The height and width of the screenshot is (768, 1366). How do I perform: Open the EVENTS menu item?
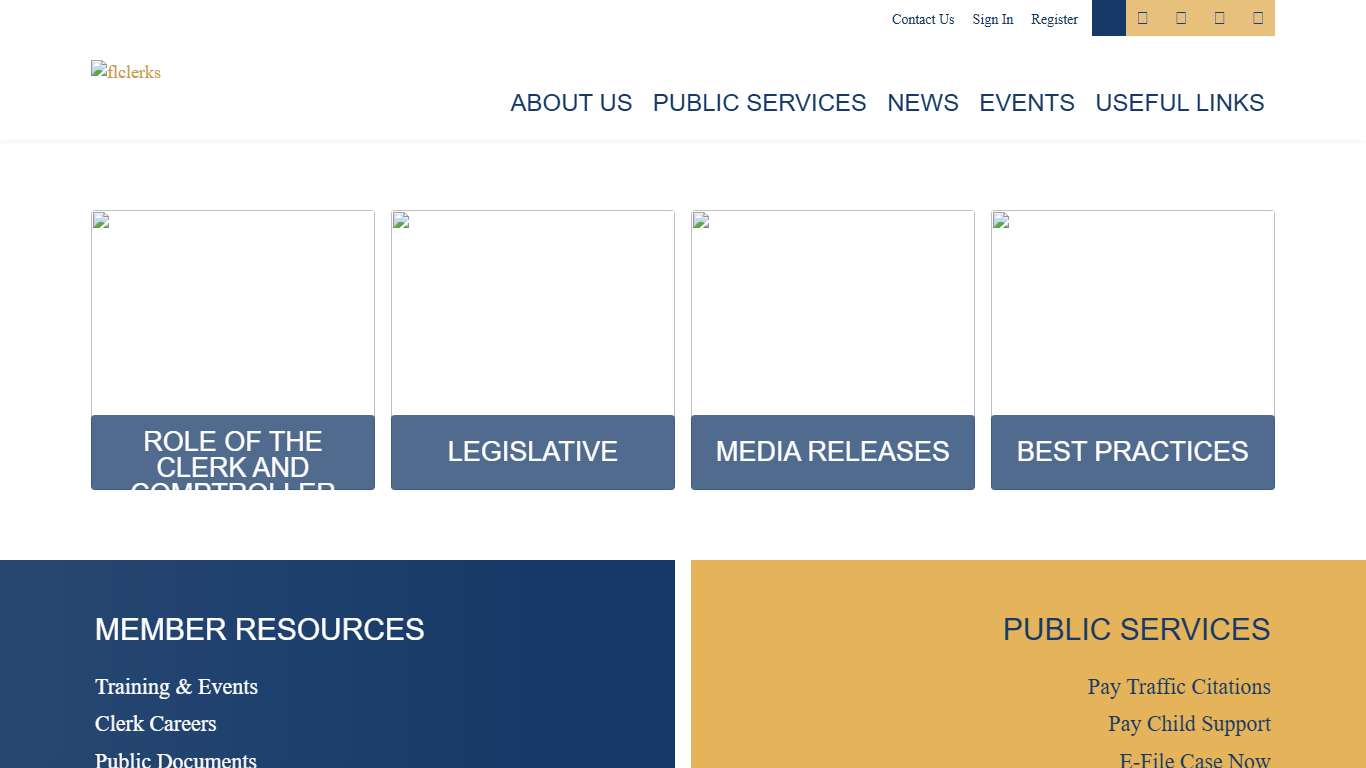(1027, 103)
